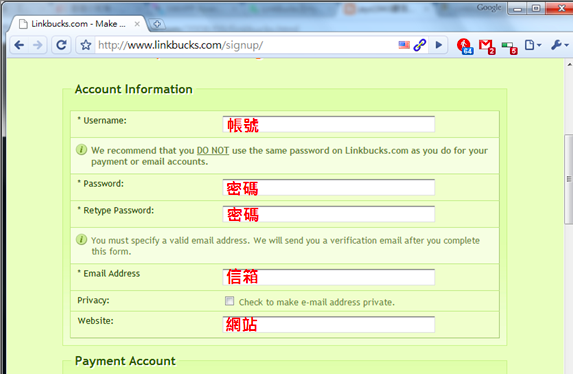Image resolution: width=573 pixels, height=374 pixels.
Task: Click the vertical scrollbar thumb
Action: pyautogui.click(x=569, y=179)
